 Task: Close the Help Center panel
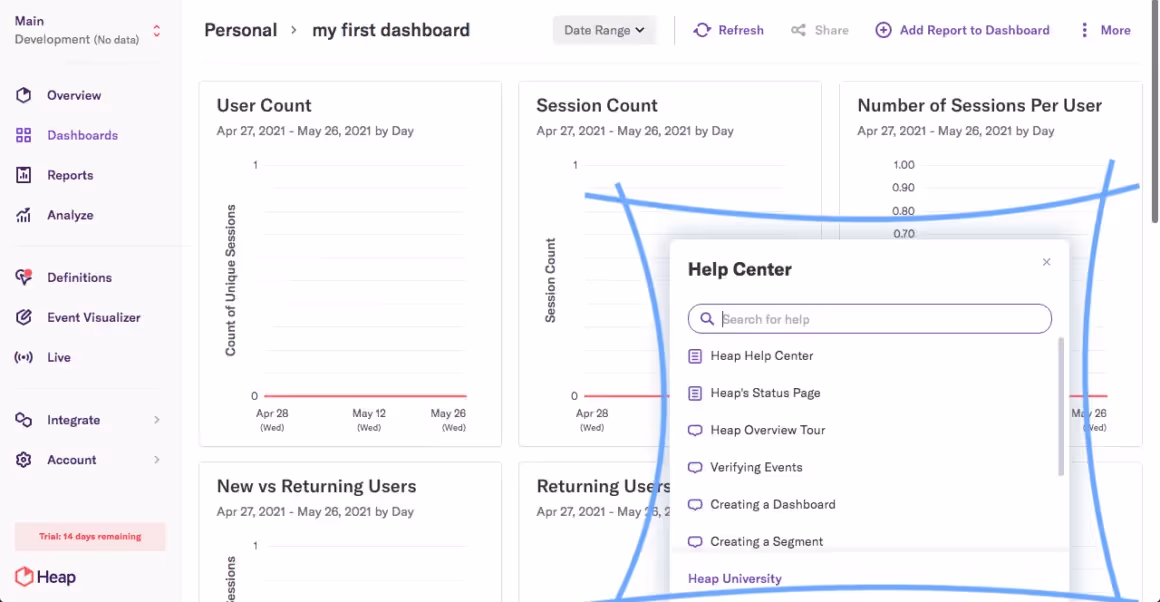point(1046,262)
